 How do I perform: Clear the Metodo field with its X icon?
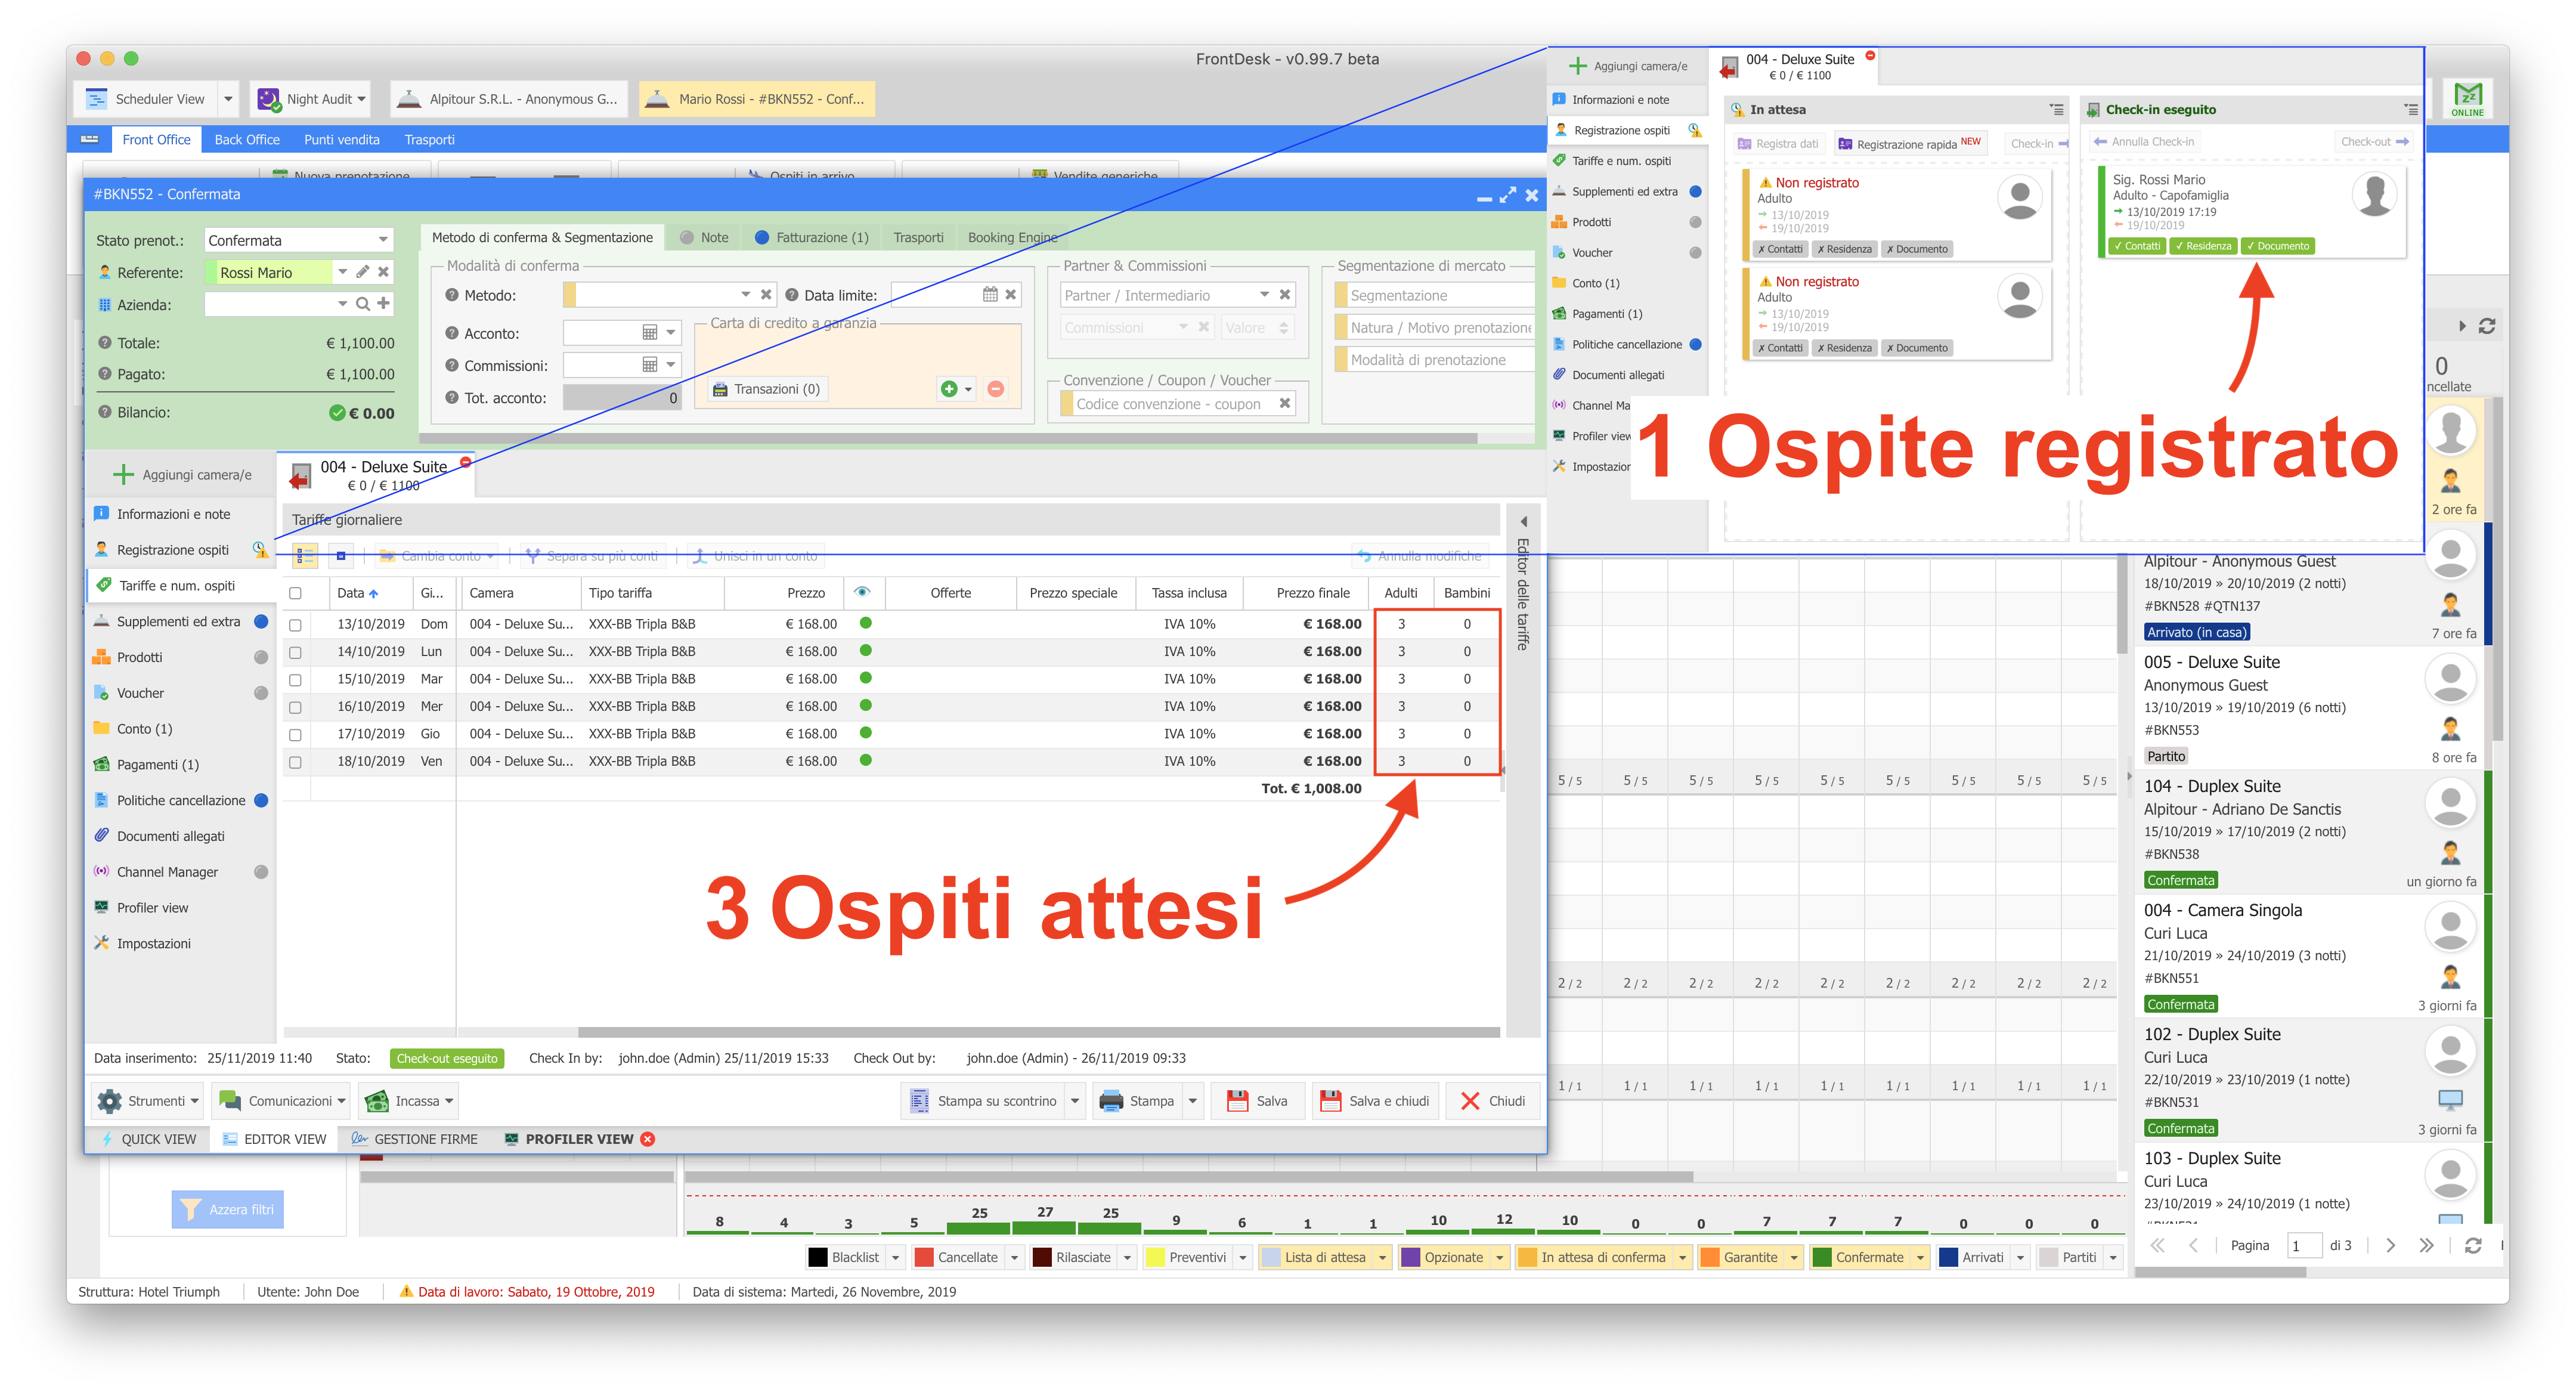tap(766, 295)
